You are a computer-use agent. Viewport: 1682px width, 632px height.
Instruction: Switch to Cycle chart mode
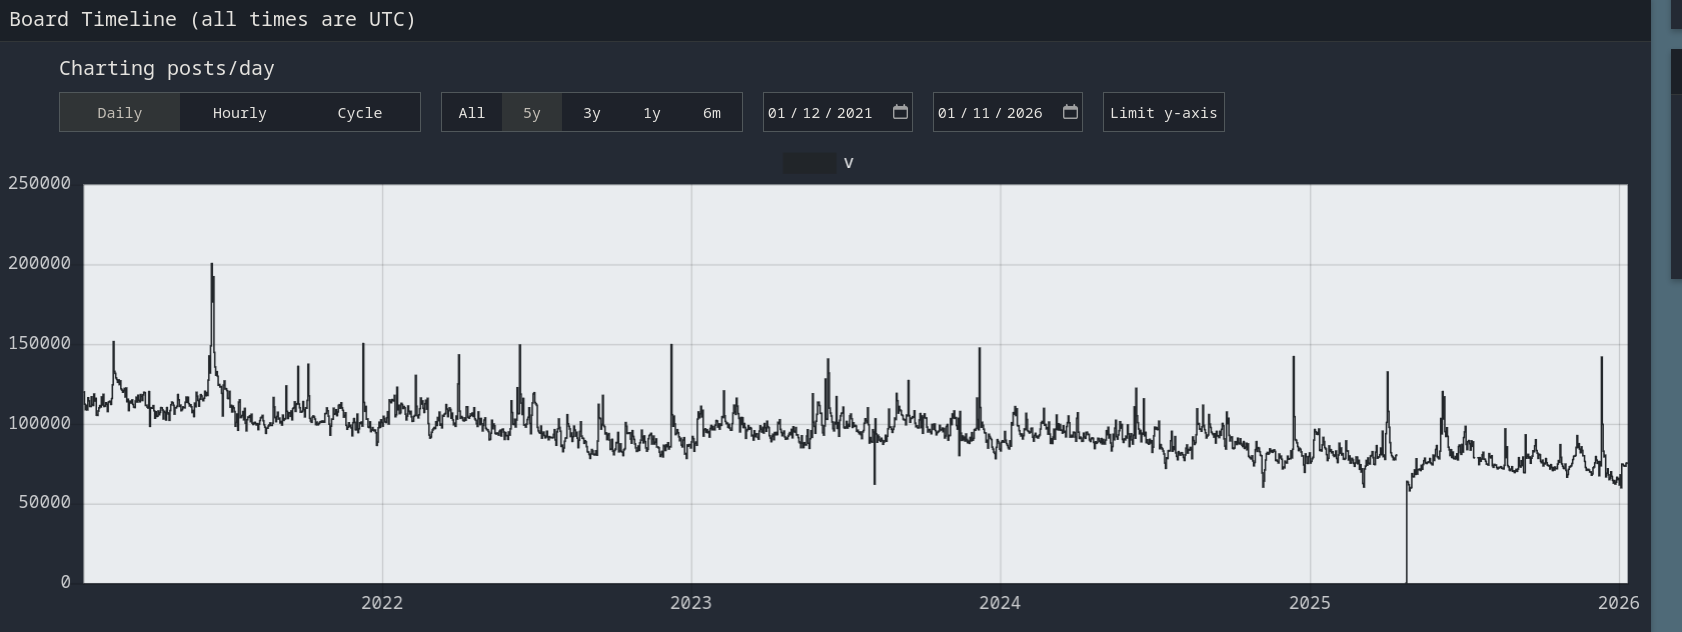[x=360, y=113]
